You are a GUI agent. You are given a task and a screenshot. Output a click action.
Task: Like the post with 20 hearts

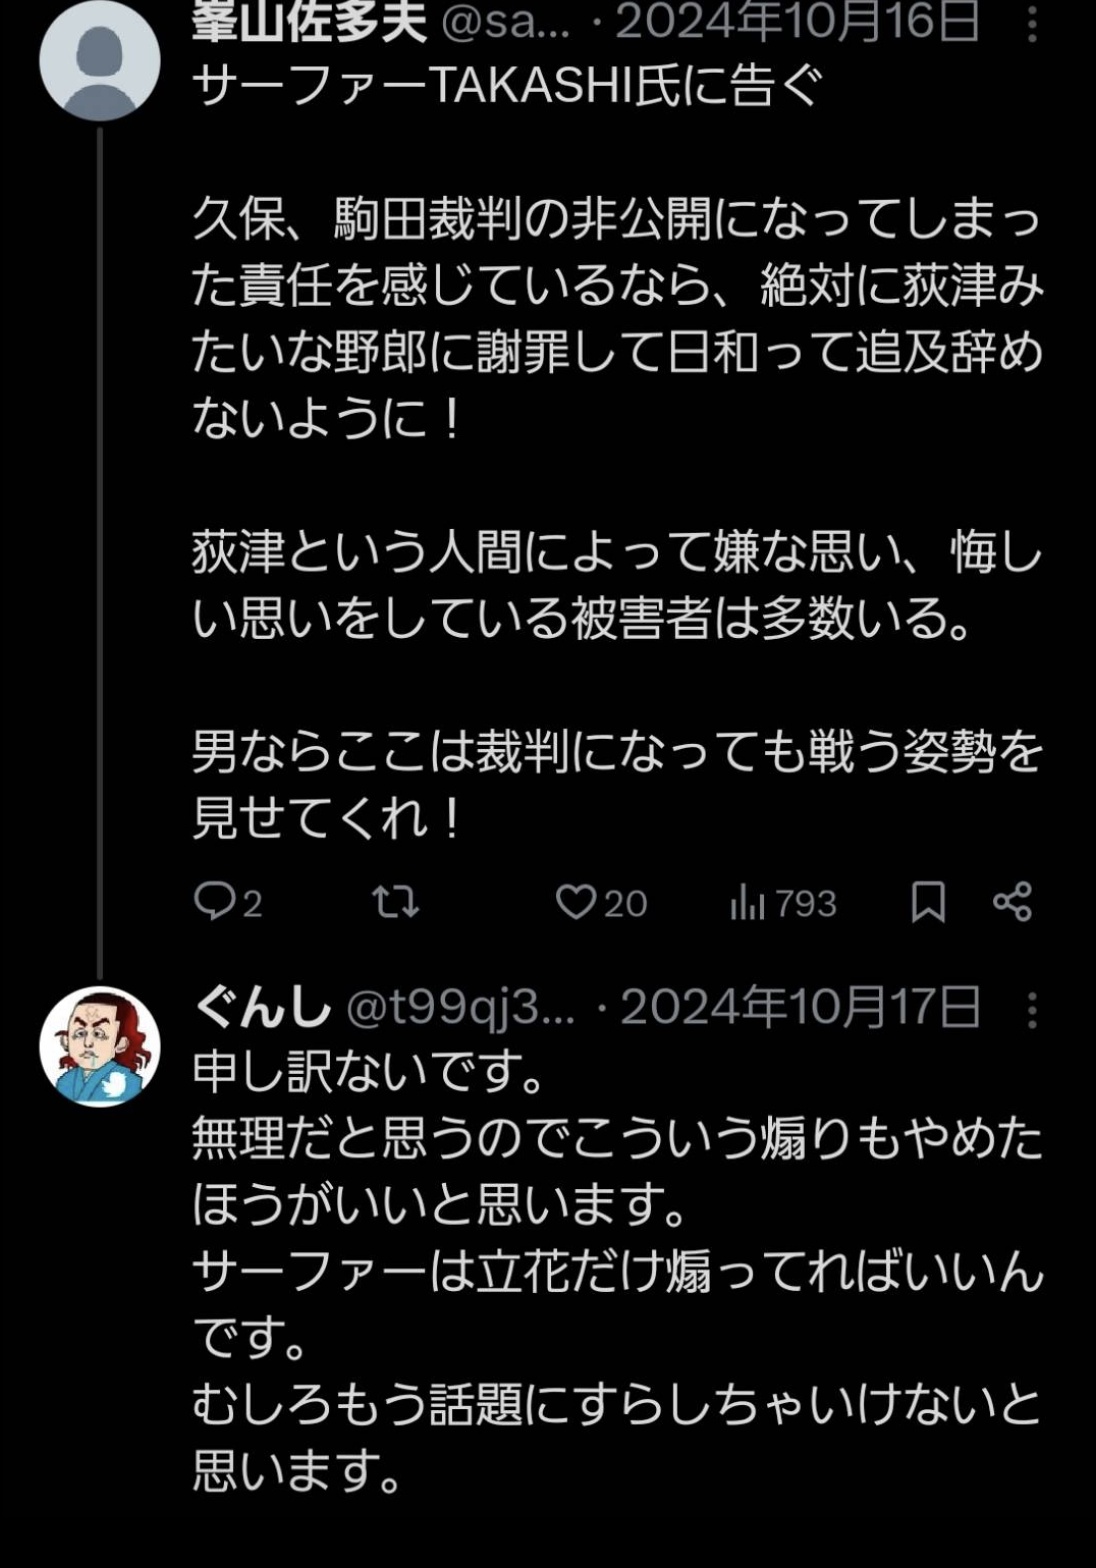pos(602,903)
